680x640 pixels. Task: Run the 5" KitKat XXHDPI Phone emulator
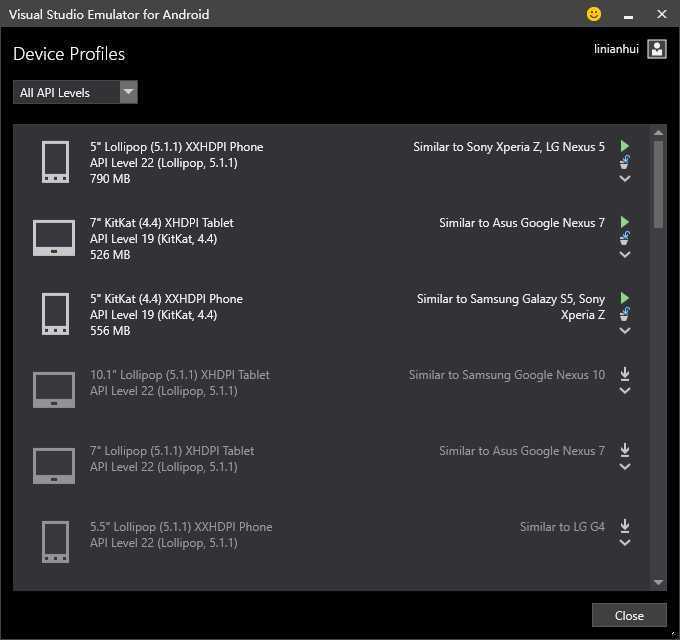tap(625, 298)
